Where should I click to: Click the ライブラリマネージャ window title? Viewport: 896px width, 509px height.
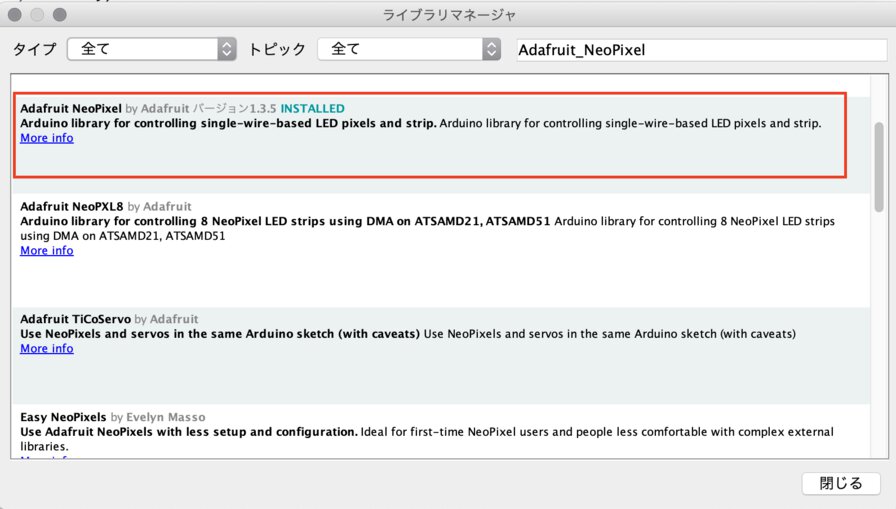449,15
